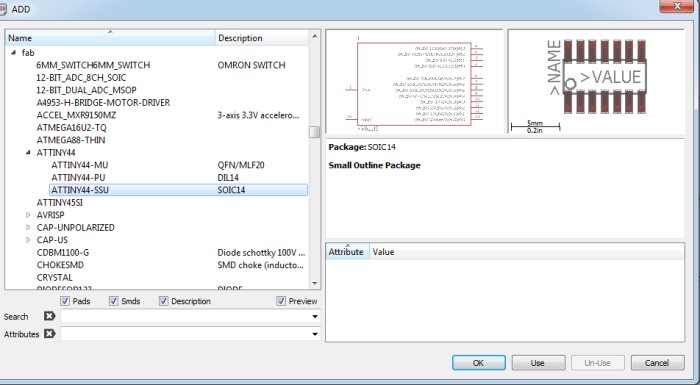The image size is (700, 385).
Task: Toggle the Preview checkbox
Action: pos(281,301)
